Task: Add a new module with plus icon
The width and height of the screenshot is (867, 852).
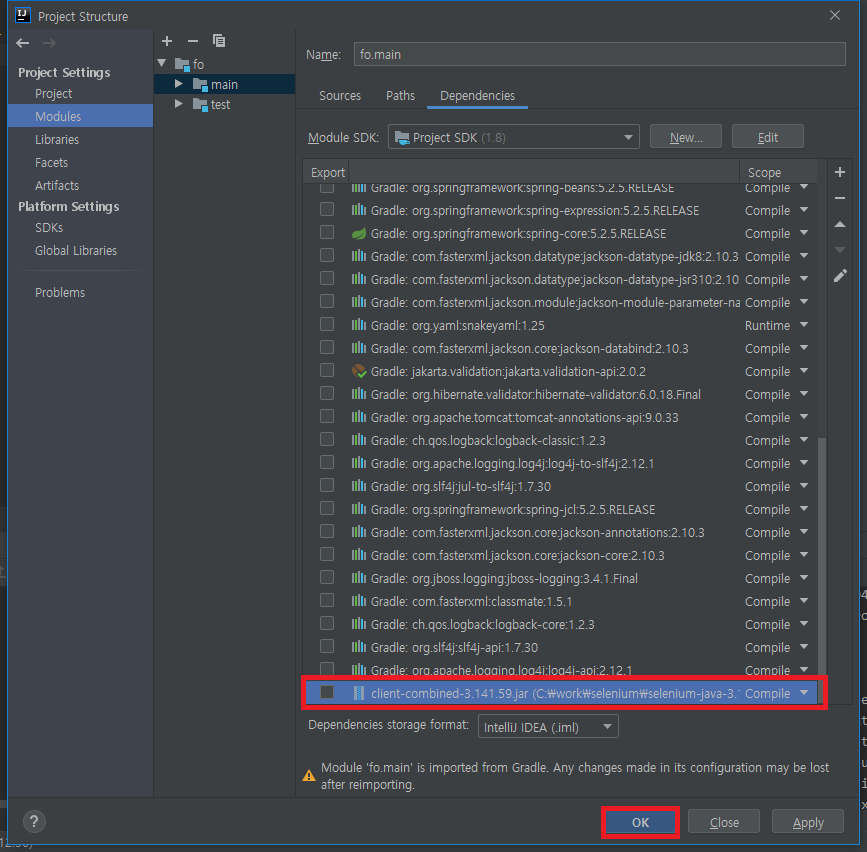Action: (167, 41)
